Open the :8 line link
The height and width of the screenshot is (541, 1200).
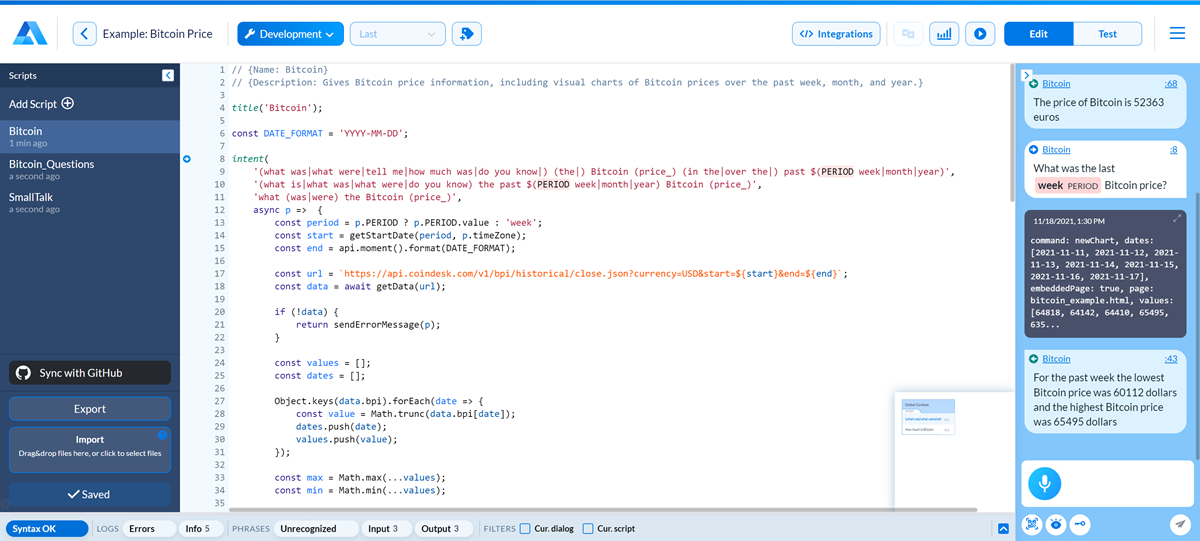[x=1173, y=149]
